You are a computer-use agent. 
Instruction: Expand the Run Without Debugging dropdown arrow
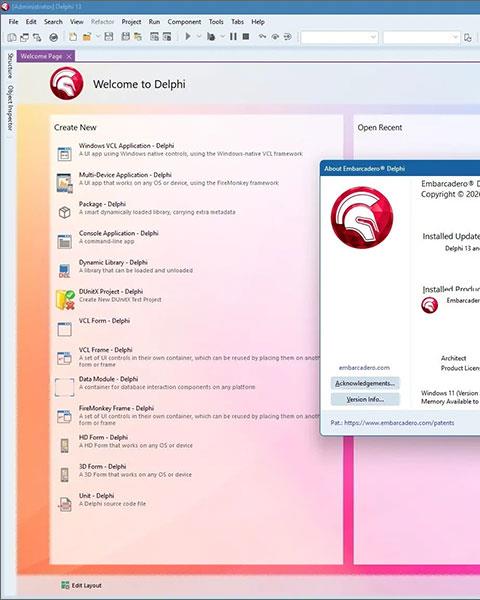coord(222,37)
